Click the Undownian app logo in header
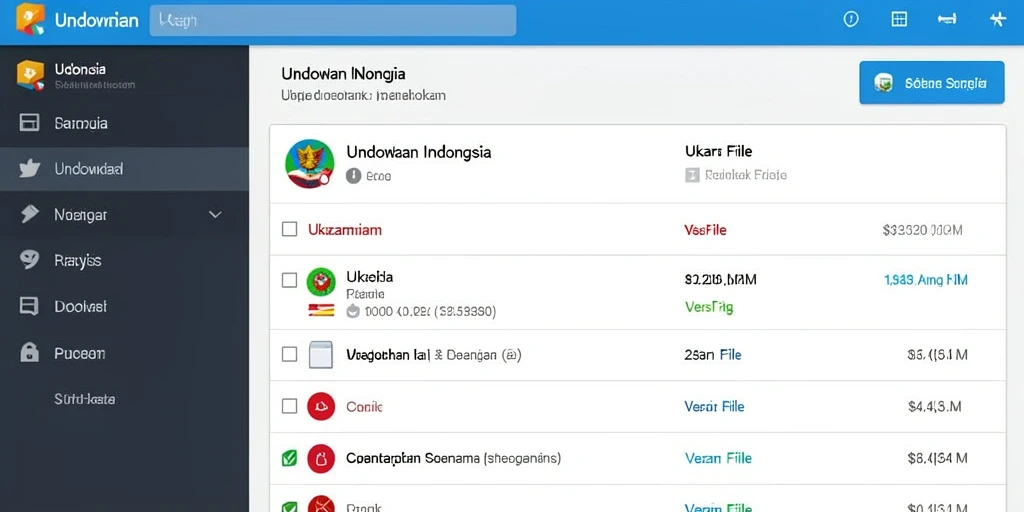 pos(30,20)
